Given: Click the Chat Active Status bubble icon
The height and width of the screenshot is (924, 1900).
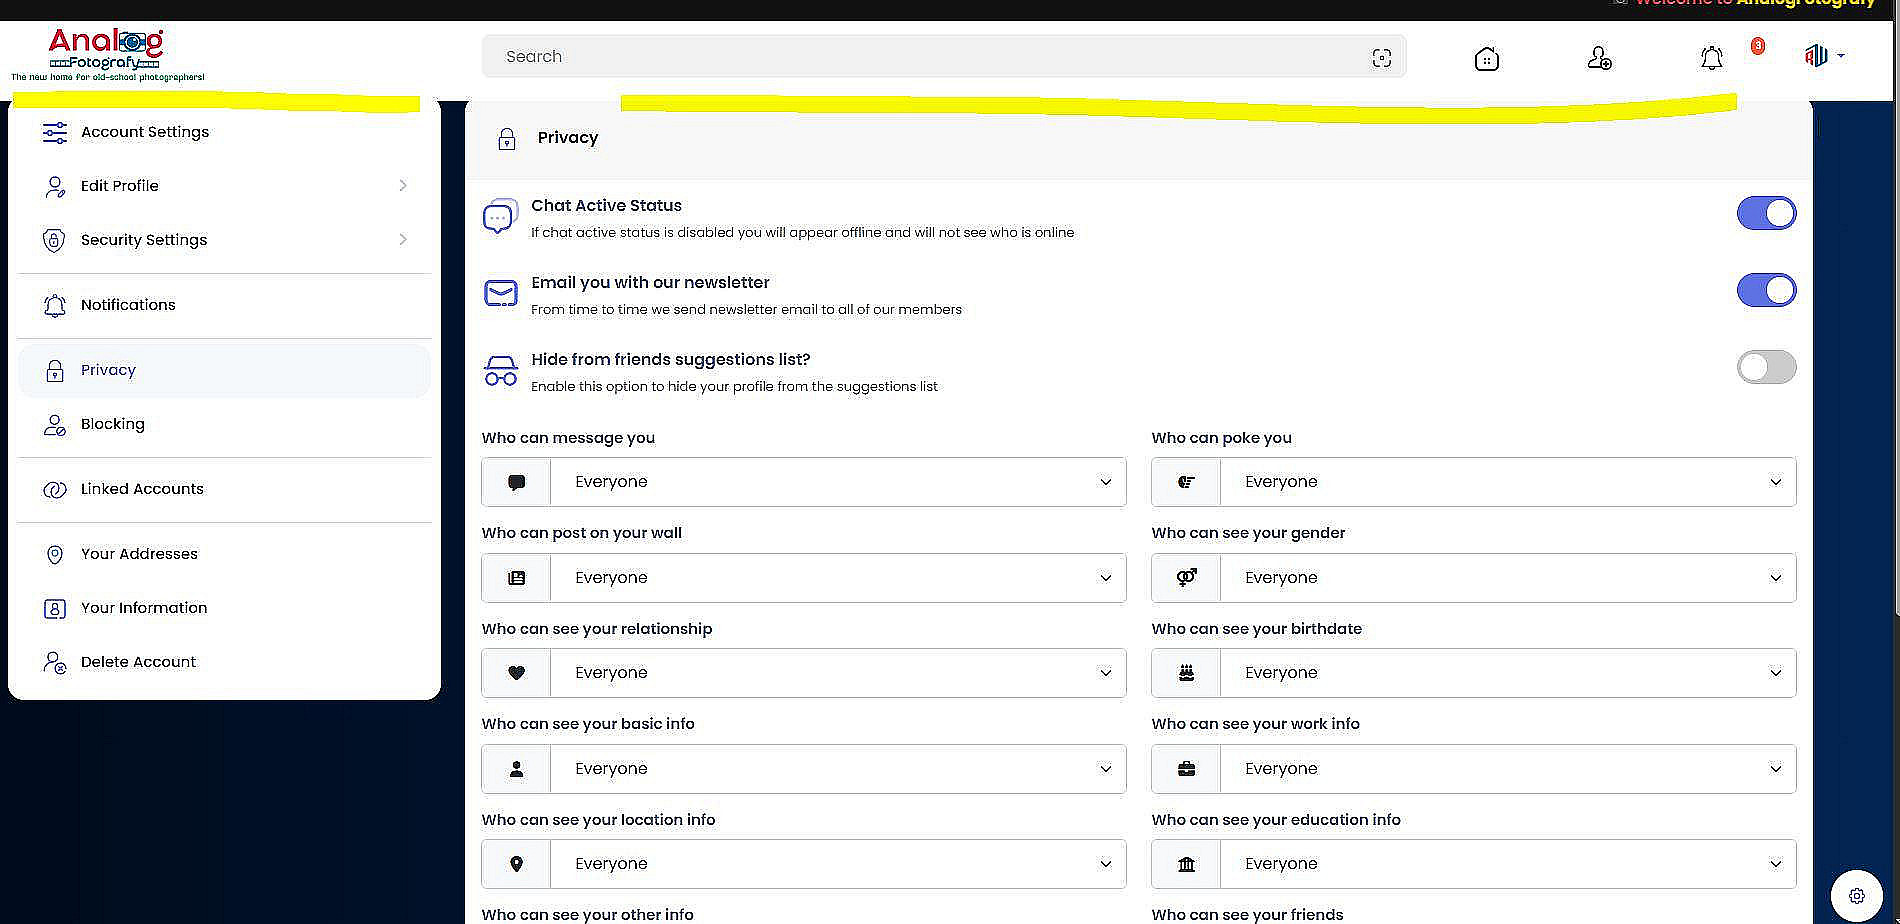Looking at the screenshot, I should tap(500, 216).
